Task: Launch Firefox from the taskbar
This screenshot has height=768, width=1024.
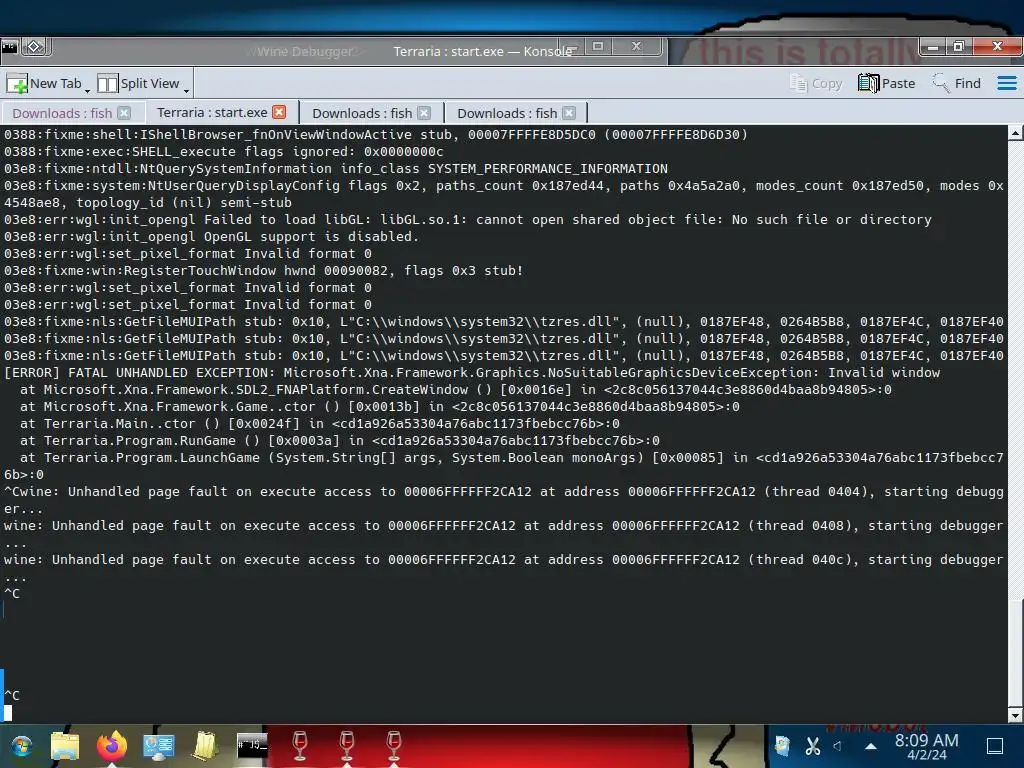Action: click(112, 745)
